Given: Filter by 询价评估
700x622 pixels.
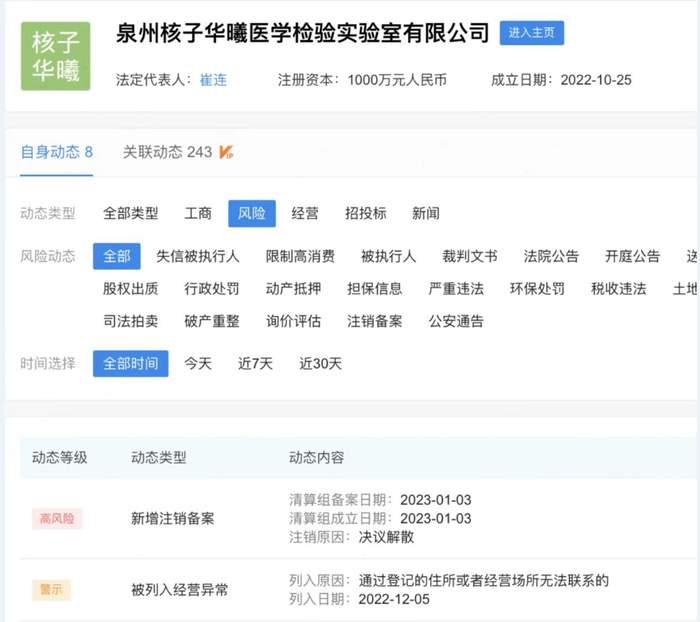Looking at the screenshot, I should [x=293, y=321].
